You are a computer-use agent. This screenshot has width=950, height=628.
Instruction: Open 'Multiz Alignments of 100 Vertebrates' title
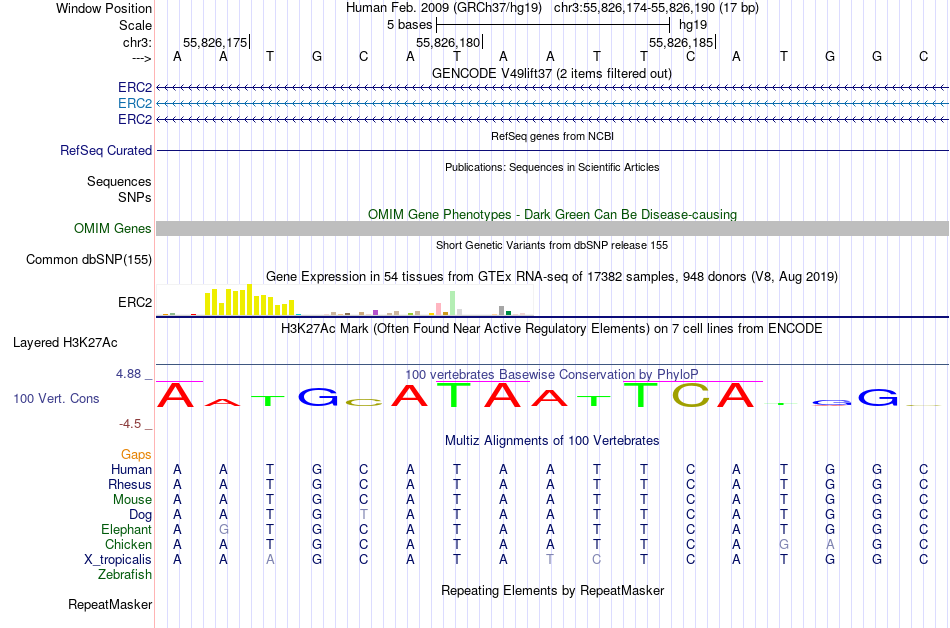(552, 441)
